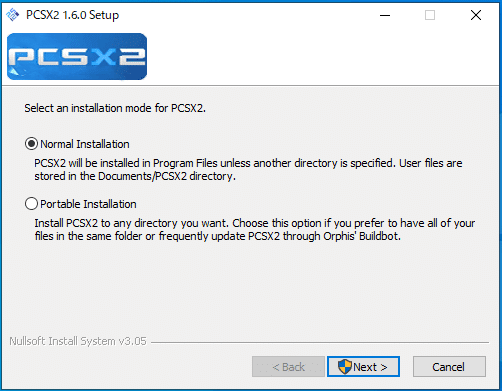
Task: Click the 'Normal Installation' label text
Action: tap(85, 144)
